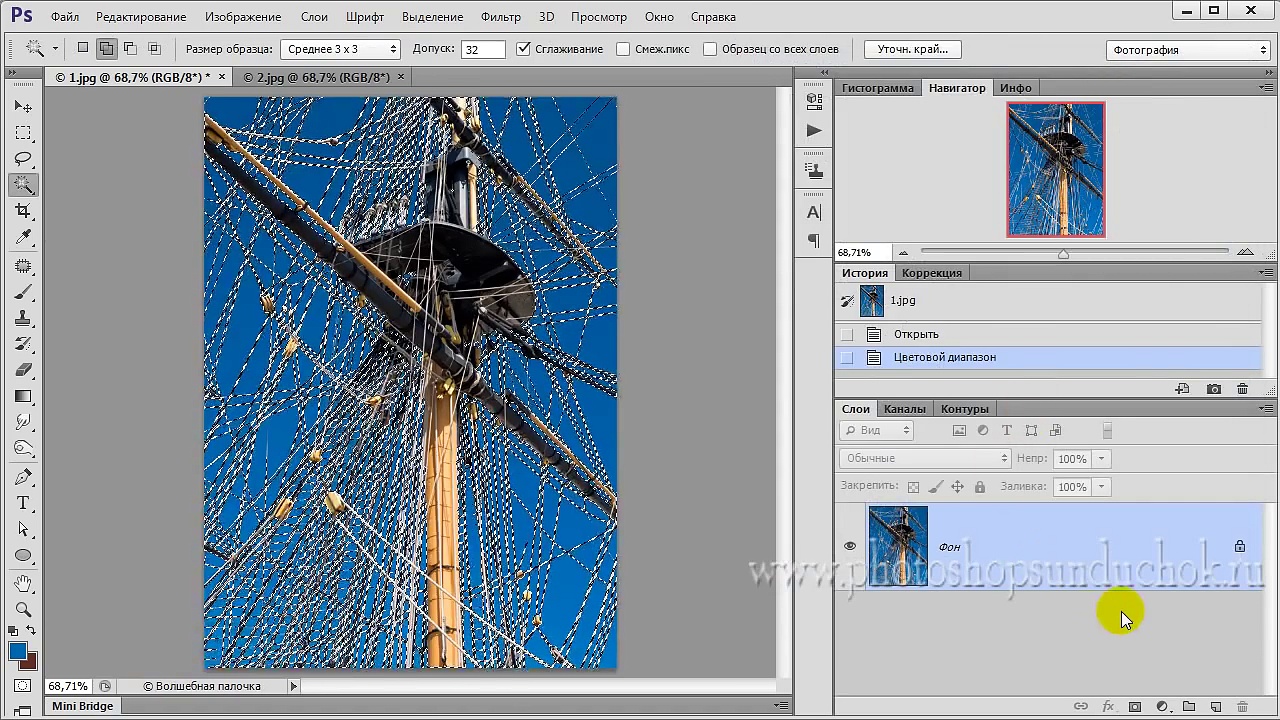Open the Paragraph panel icon
1280x720 pixels.
coord(814,240)
